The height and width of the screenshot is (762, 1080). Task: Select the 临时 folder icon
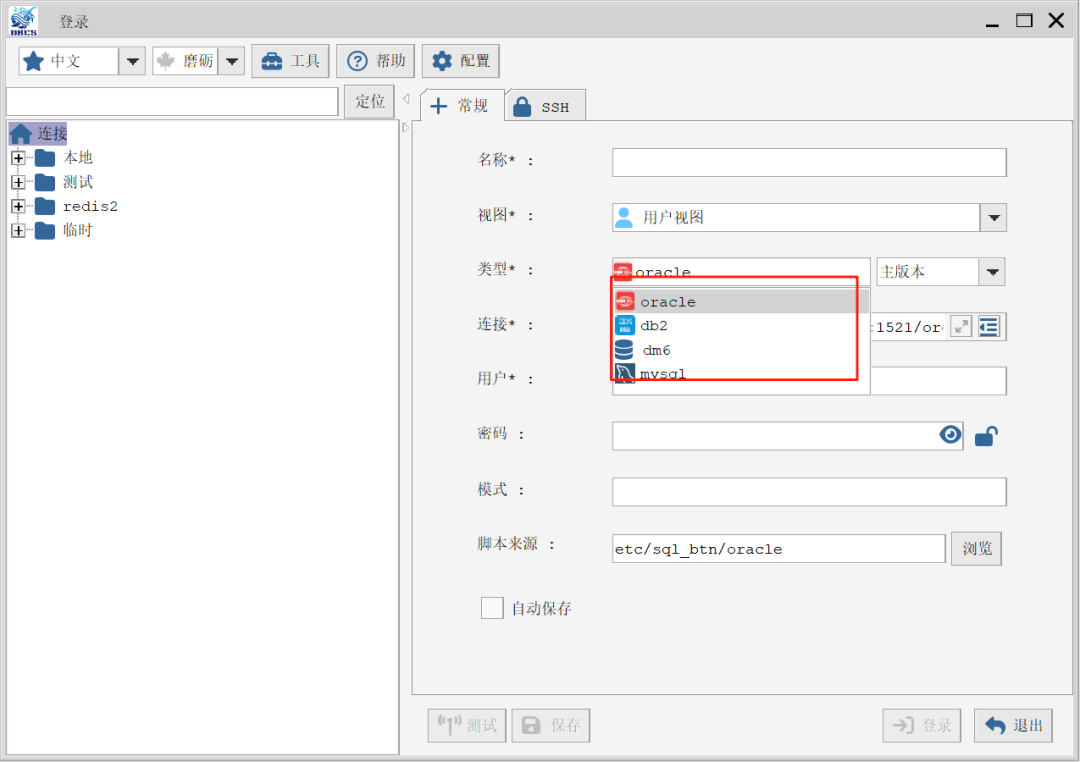(x=45, y=230)
